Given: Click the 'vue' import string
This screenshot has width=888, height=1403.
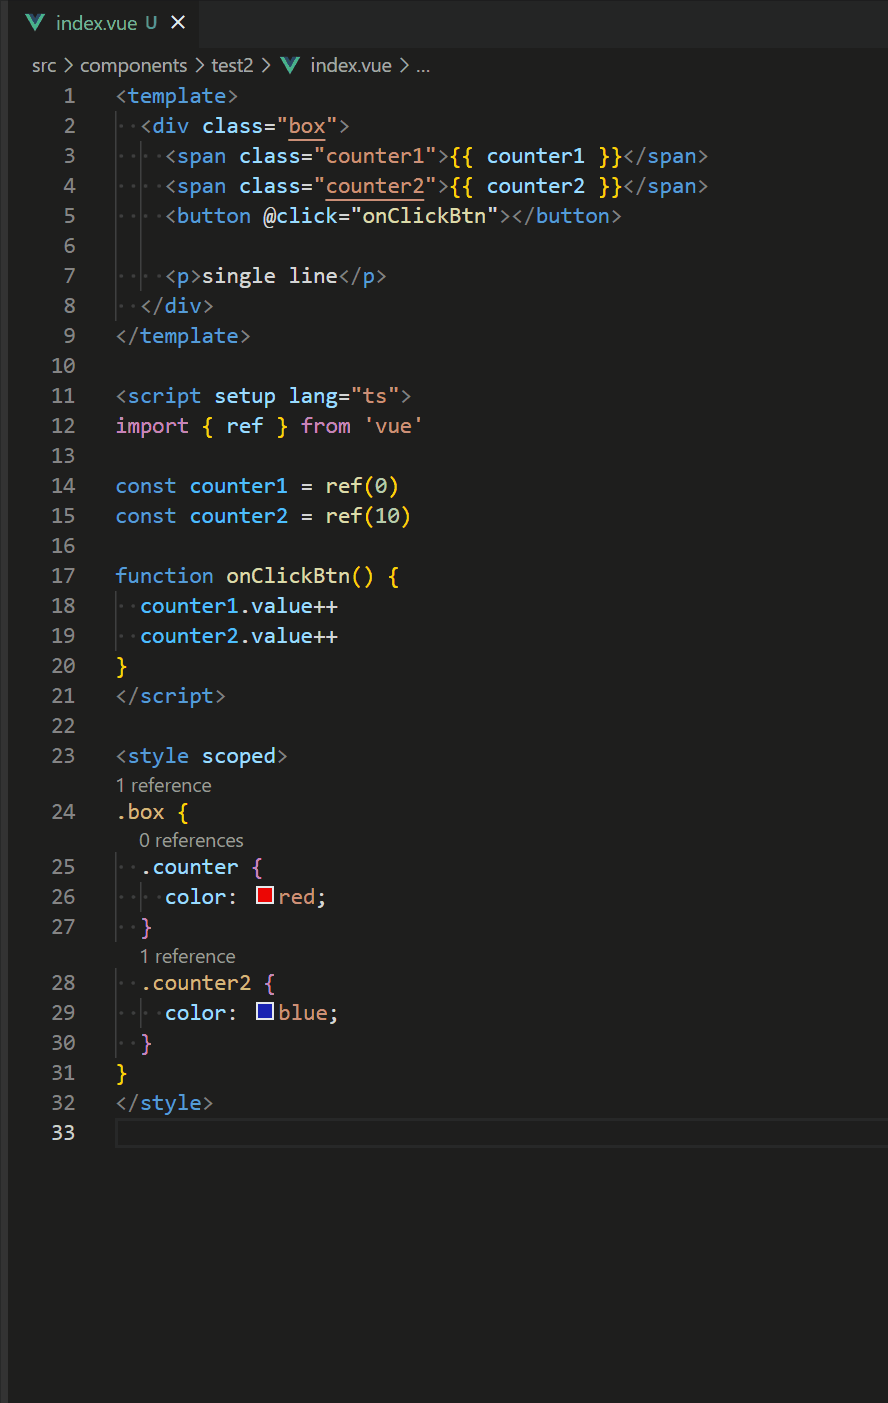Looking at the screenshot, I should pyautogui.click(x=393, y=426).
